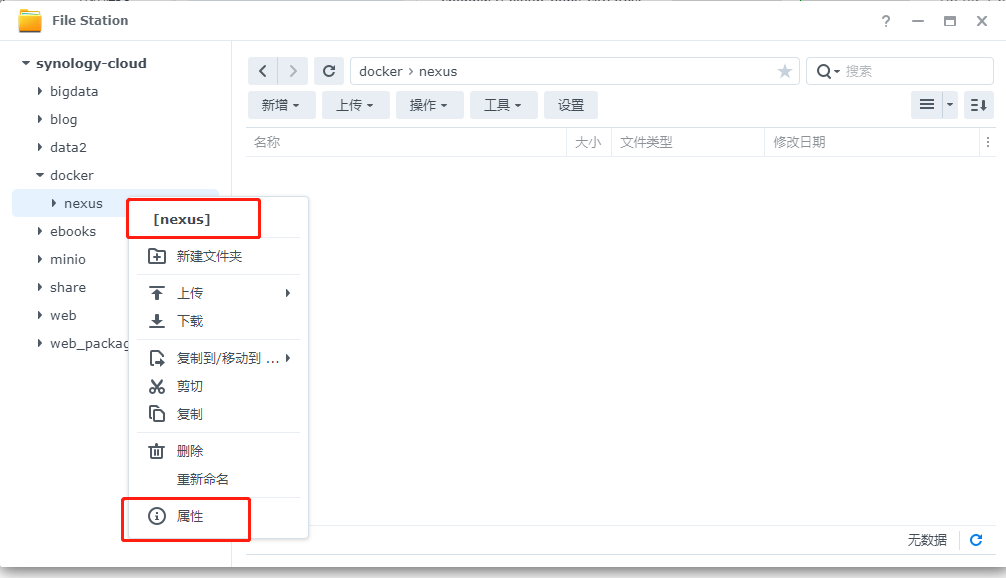The height and width of the screenshot is (578, 1006).
Task: Click the download icon in the context menu
Action: 157,323
